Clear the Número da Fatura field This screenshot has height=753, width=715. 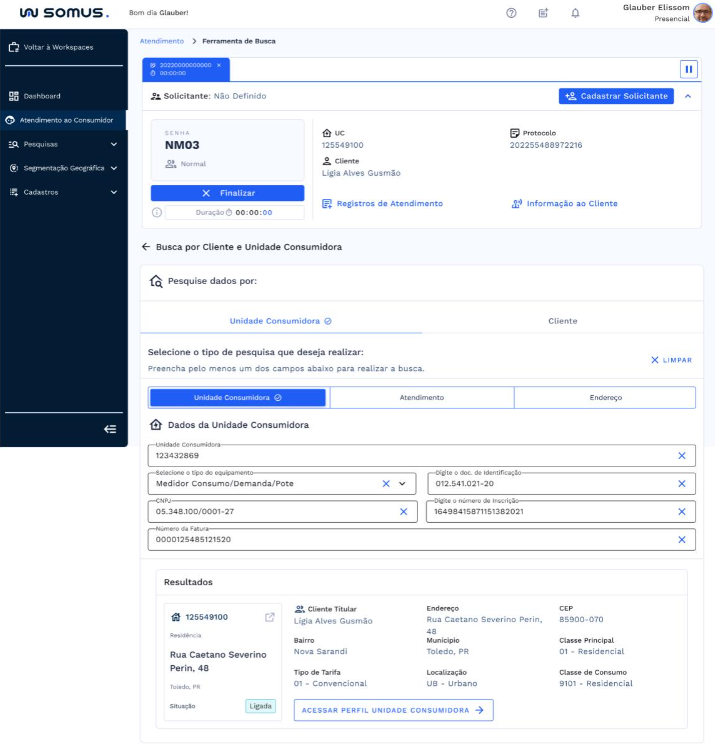click(681, 539)
